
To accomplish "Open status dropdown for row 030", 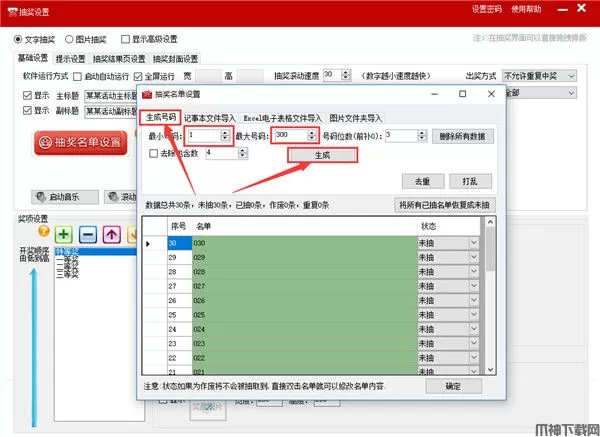I will point(474,243).
